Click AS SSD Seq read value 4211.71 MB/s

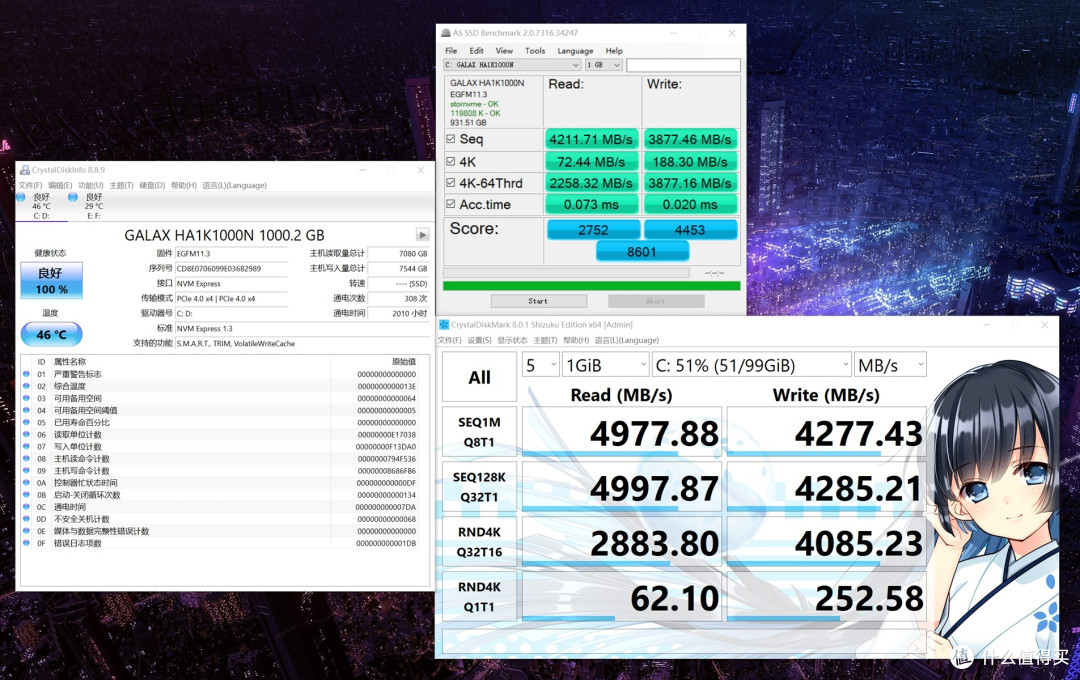(x=592, y=139)
